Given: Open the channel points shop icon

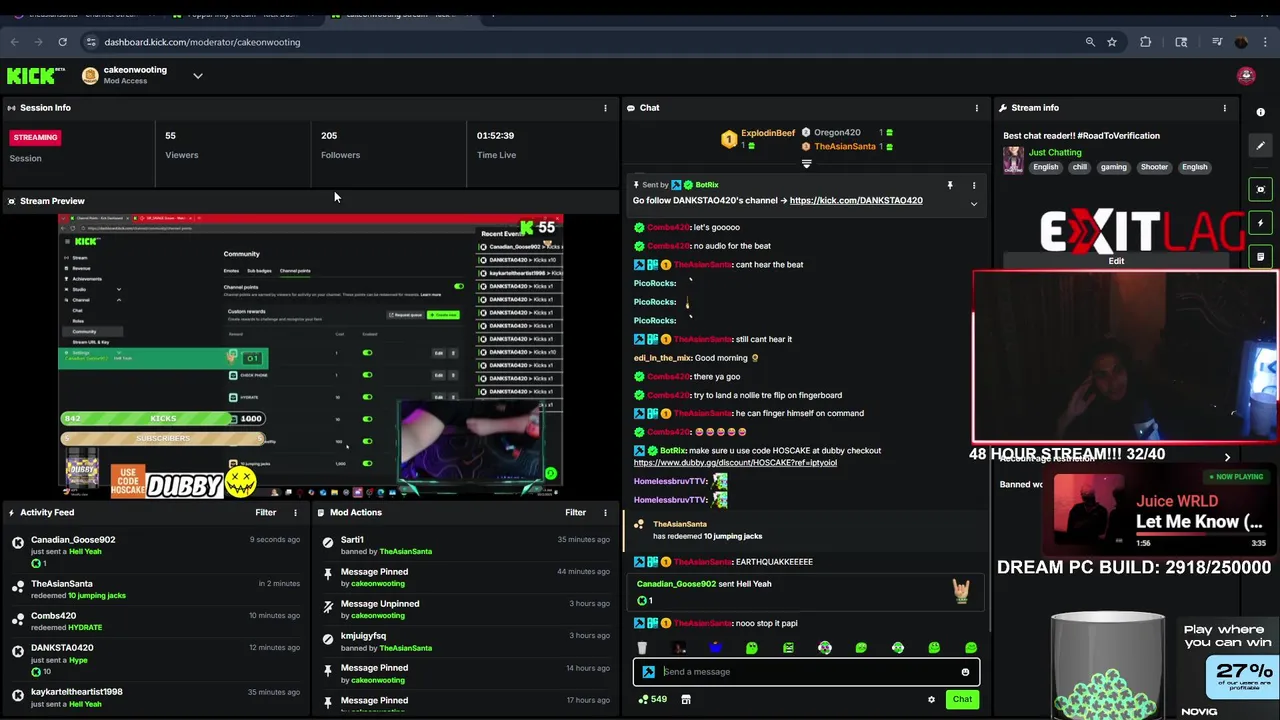Looking at the screenshot, I should pos(686,700).
